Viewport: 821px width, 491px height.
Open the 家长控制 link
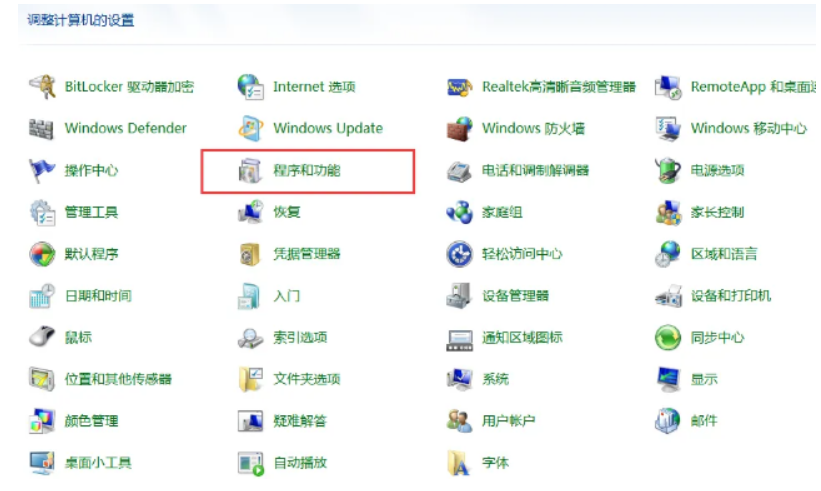[717, 212]
